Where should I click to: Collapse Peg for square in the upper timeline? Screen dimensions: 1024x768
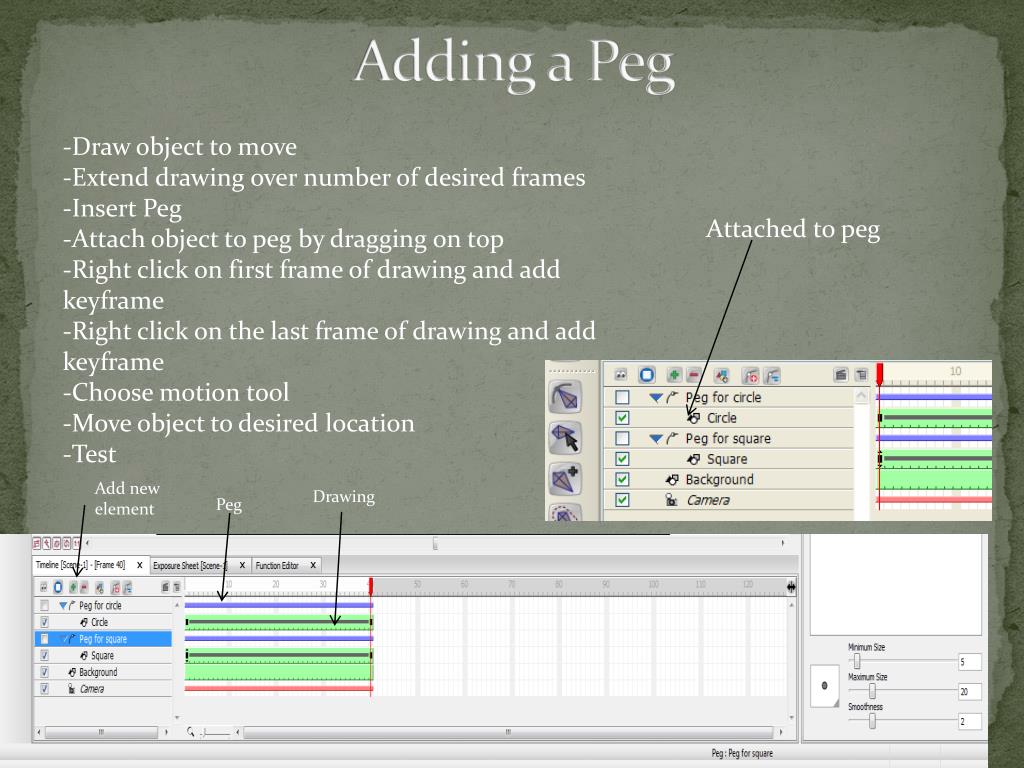656,439
